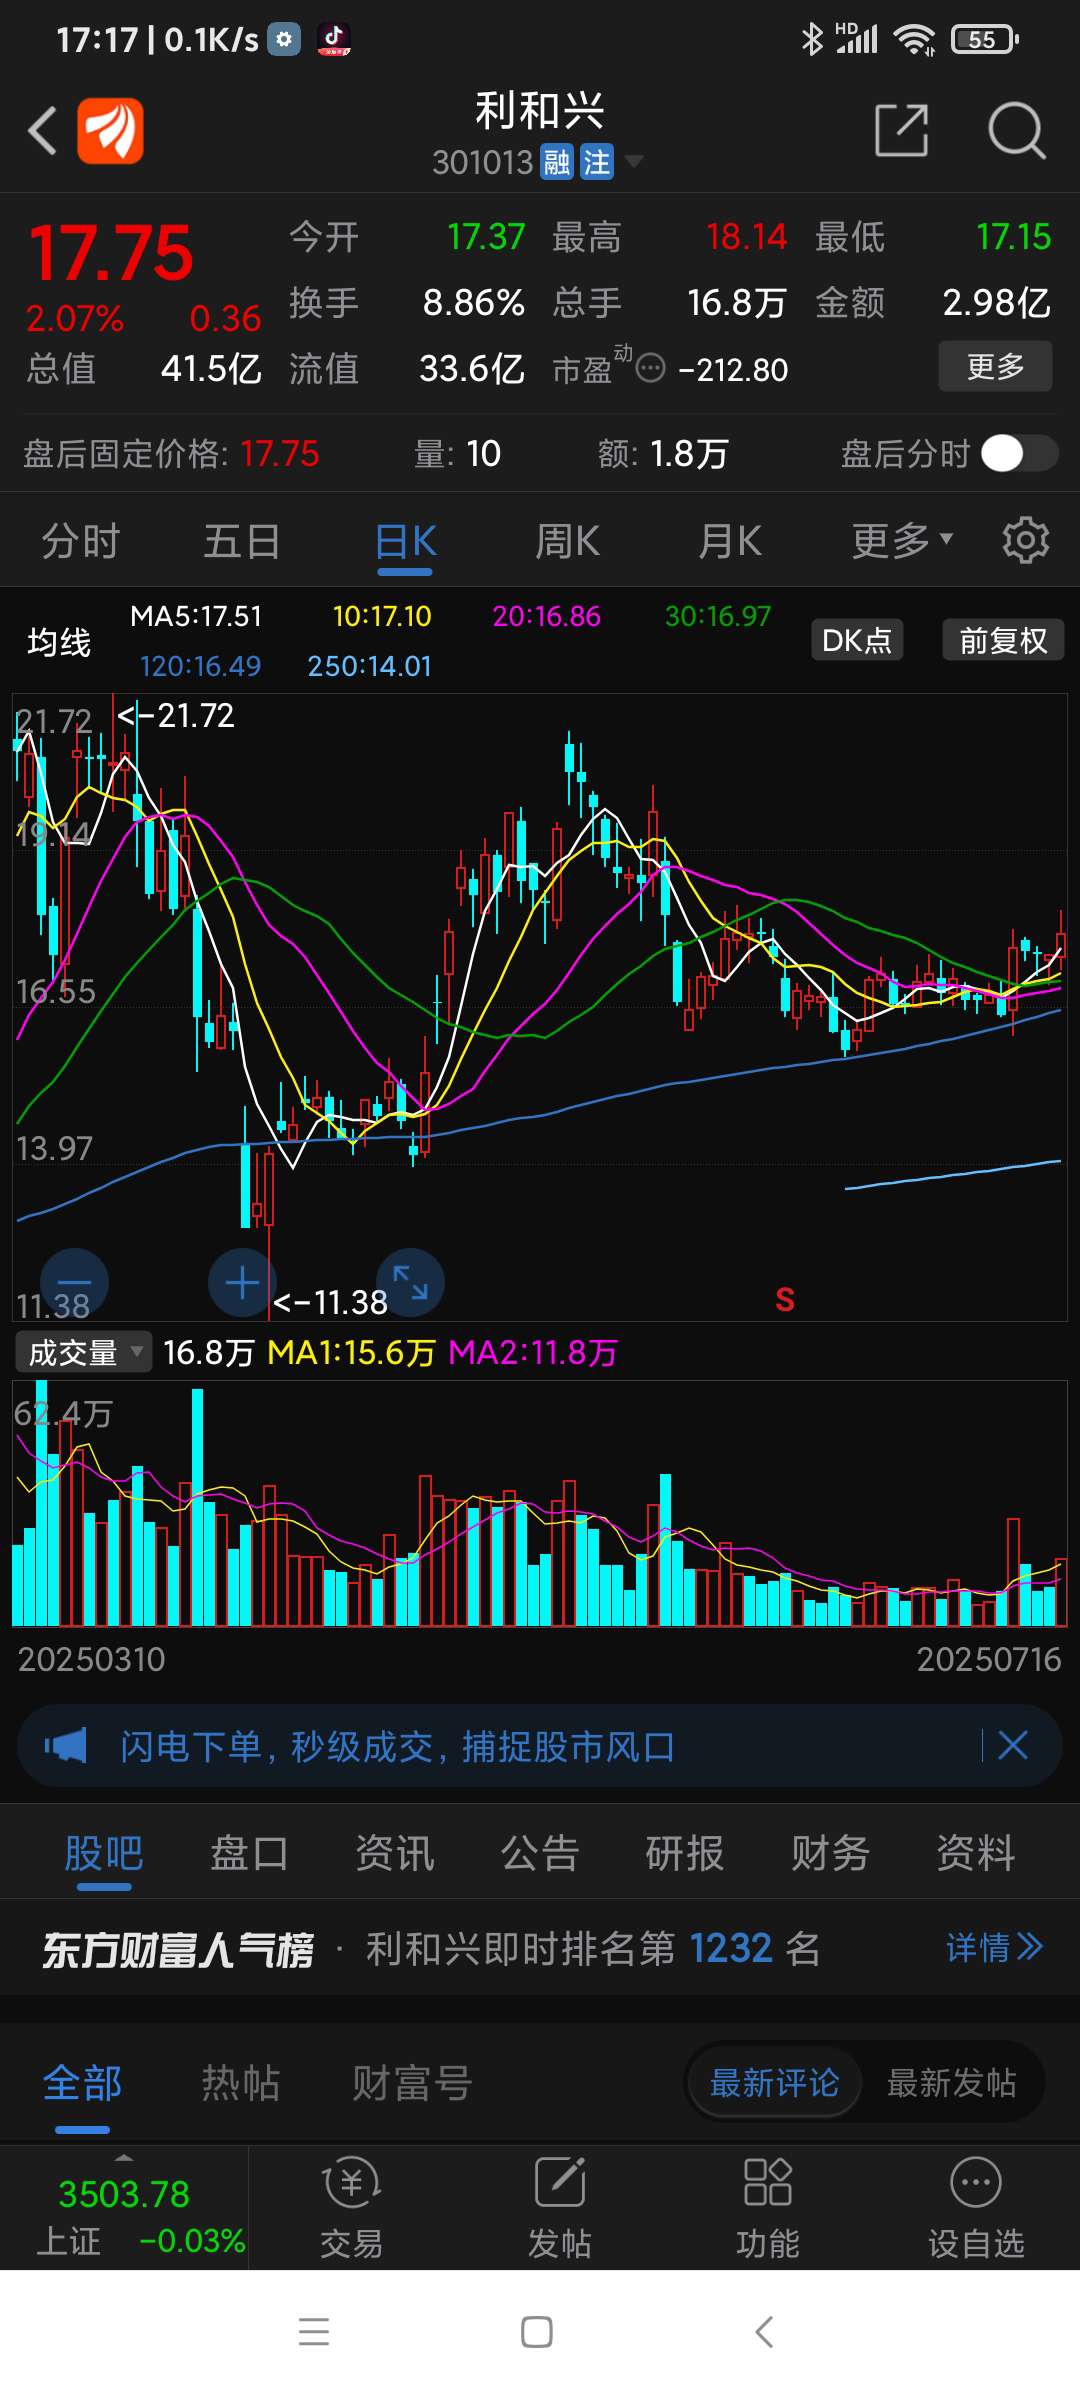Tap the 250:14.01 moving average value
The width and height of the screenshot is (1080, 2400).
[x=369, y=666]
